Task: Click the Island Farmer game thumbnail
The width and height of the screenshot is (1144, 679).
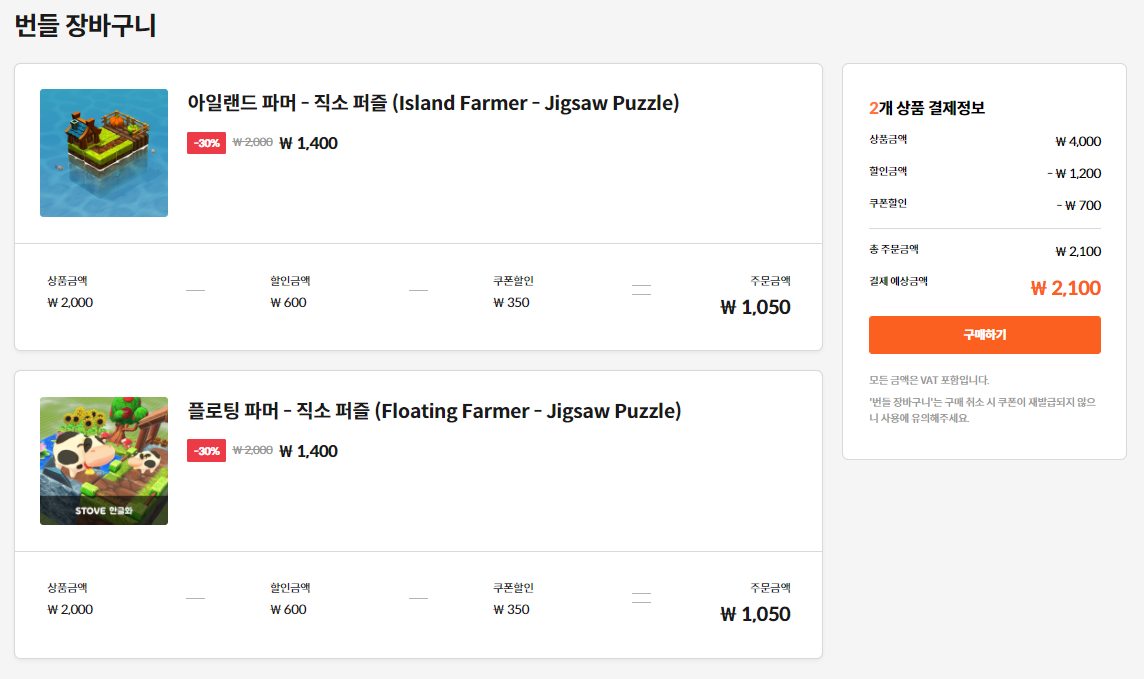Action: click(x=104, y=153)
